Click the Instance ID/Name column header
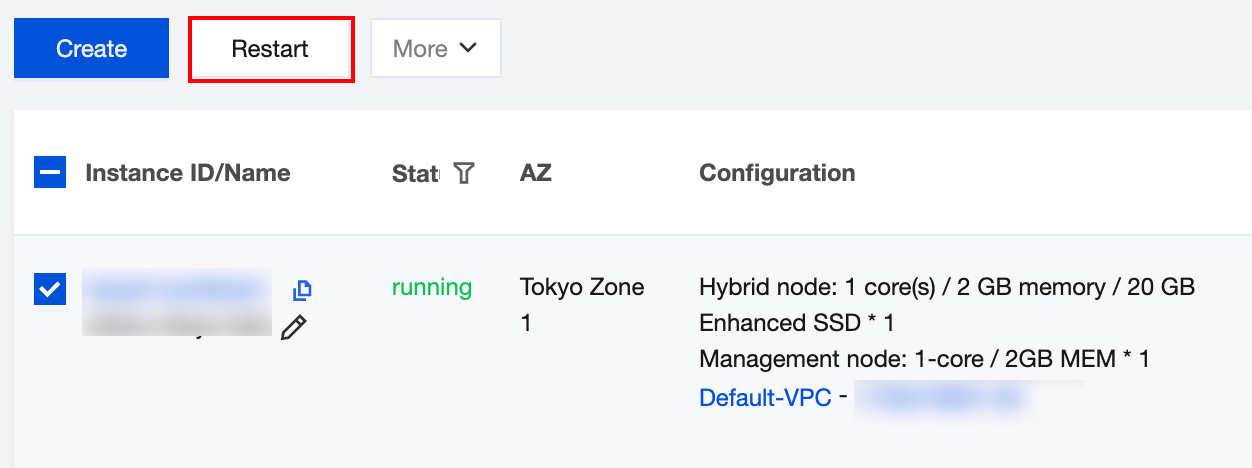Image resolution: width=1252 pixels, height=468 pixels. point(188,173)
